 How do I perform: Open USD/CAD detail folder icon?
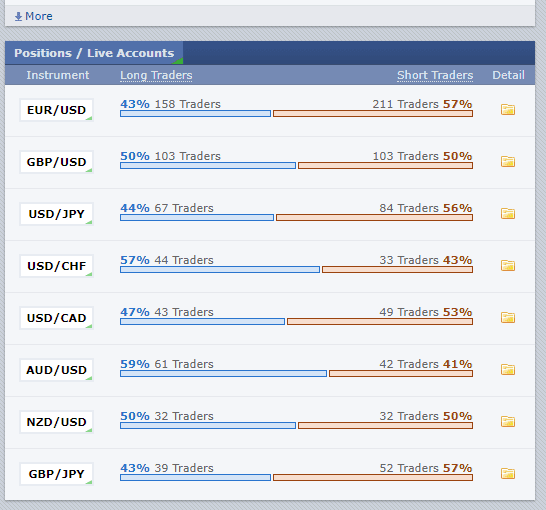click(508, 317)
